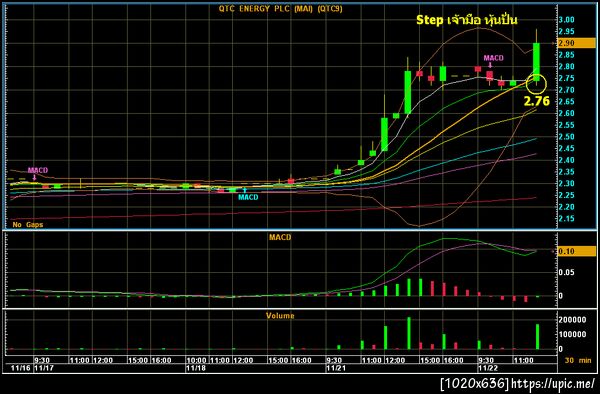
Task: Select the No Gaps label
Action: [28, 225]
